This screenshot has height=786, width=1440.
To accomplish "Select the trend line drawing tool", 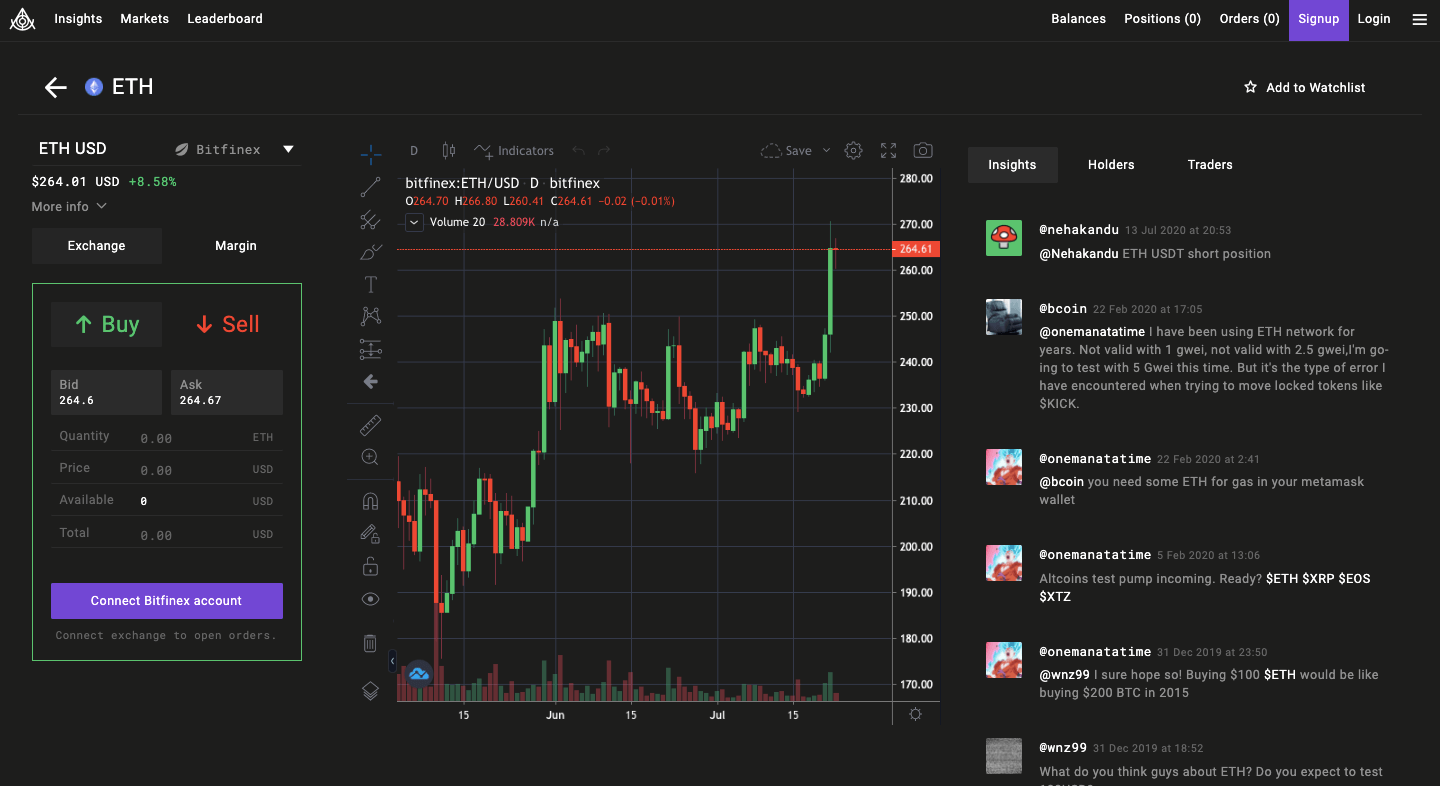I will (370, 187).
